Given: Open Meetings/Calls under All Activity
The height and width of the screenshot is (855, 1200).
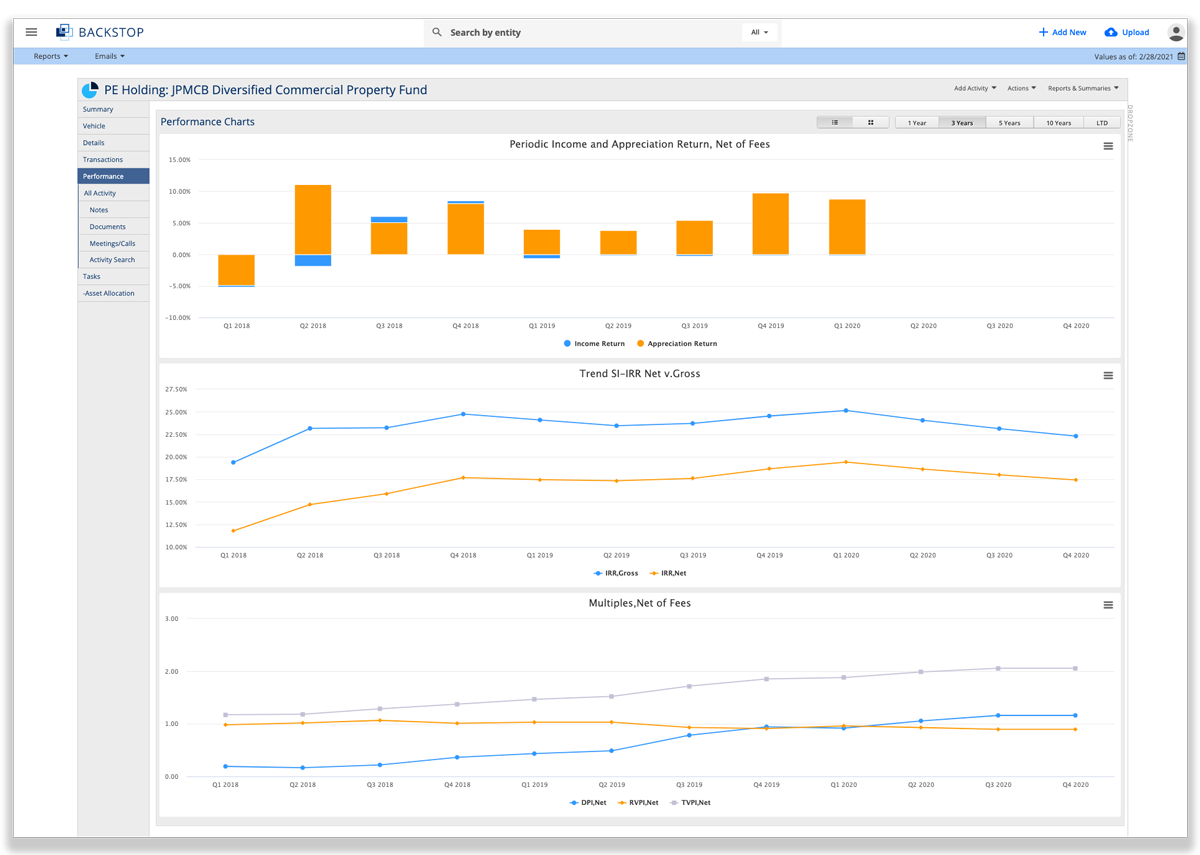Looking at the screenshot, I should pyautogui.click(x=113, y=243).
